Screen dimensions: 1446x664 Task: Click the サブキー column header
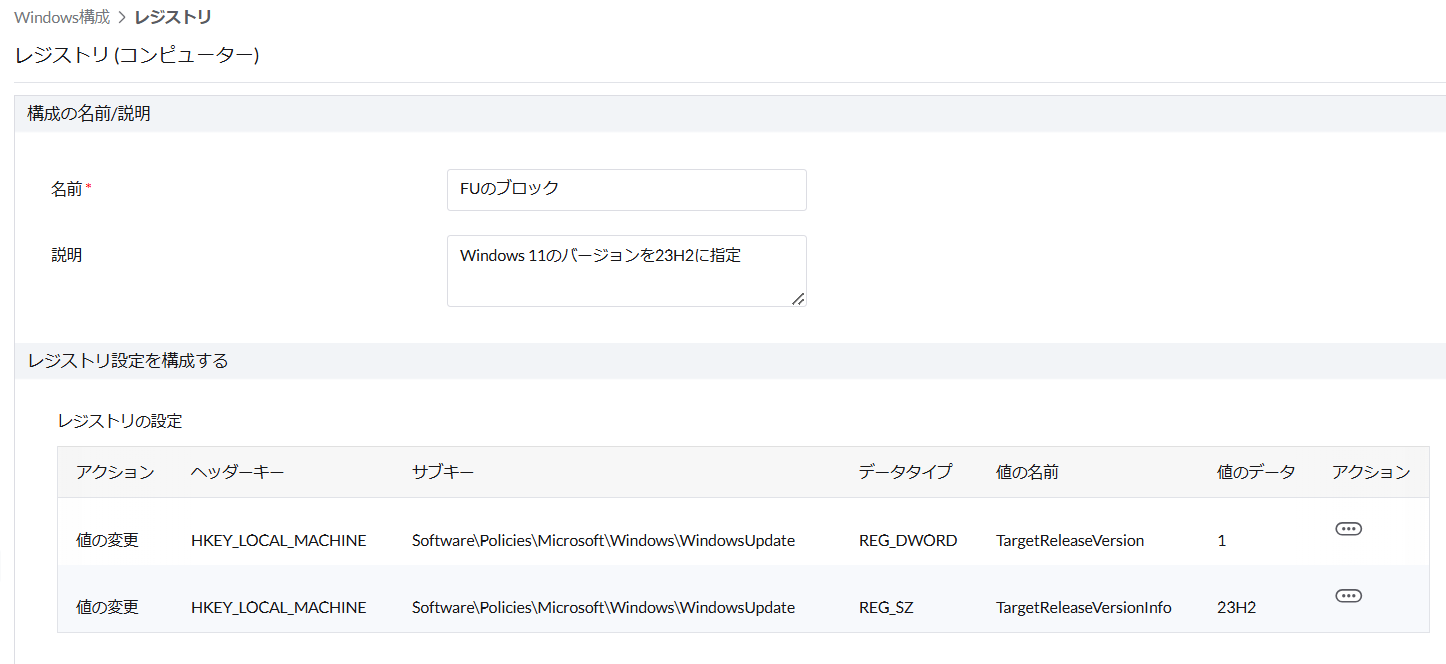click(x=442, y=472)
